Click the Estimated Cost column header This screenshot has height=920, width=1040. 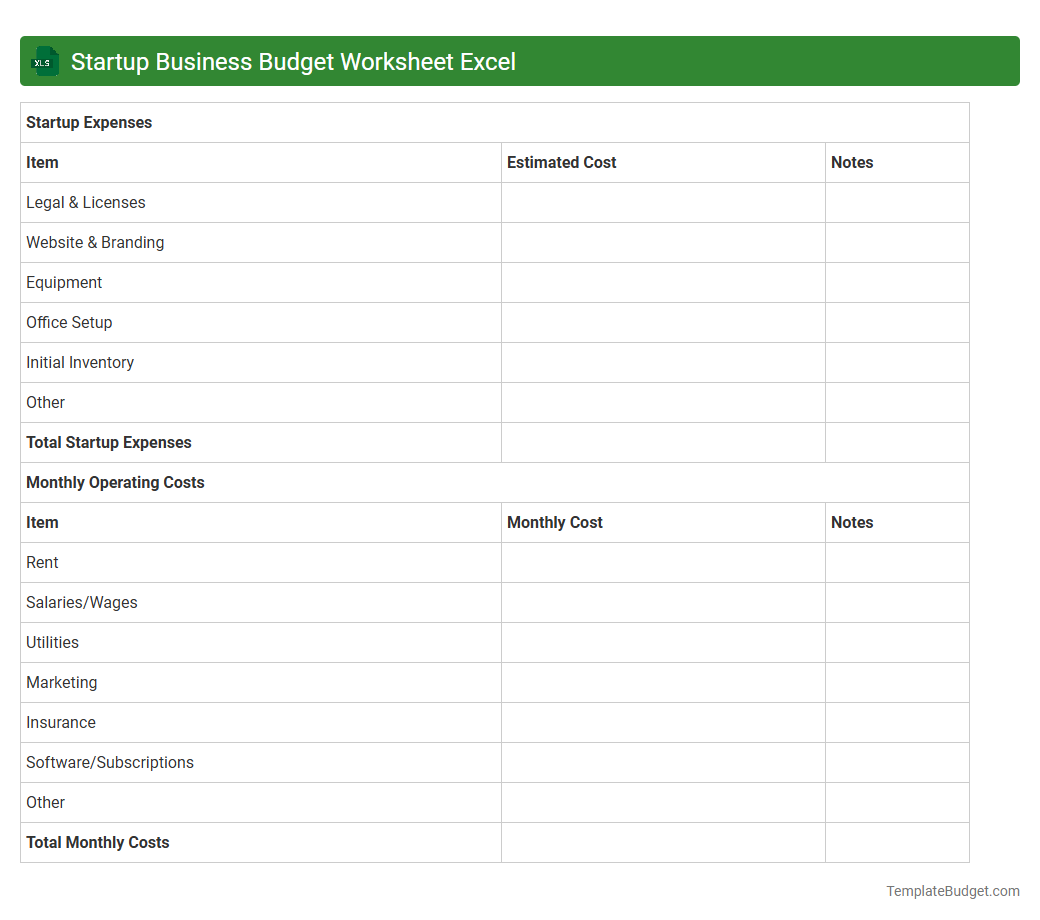click(561, 162)
